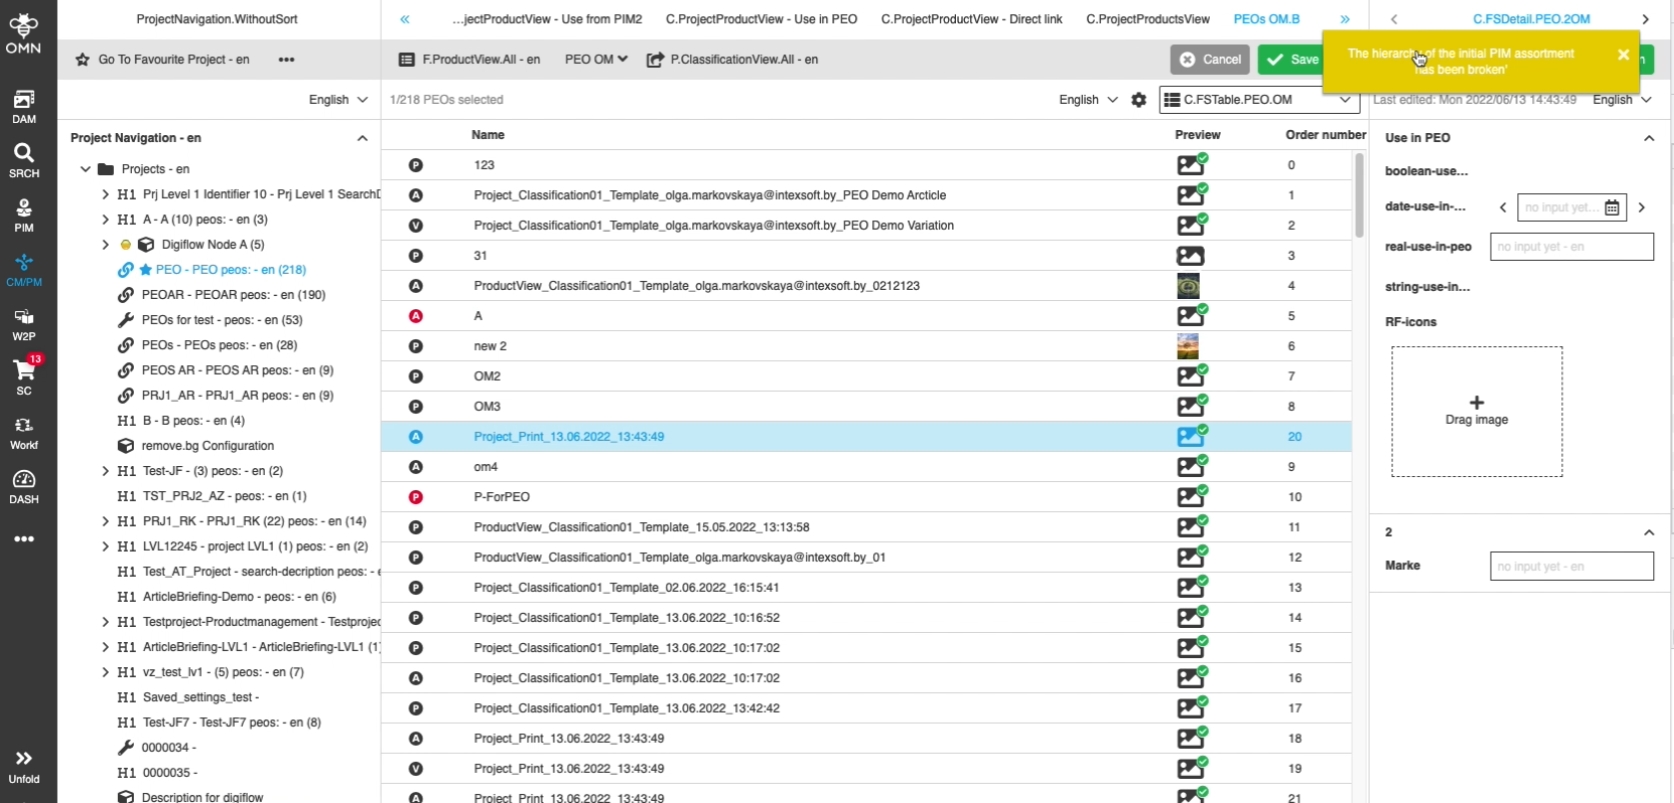The image size is (1674, 803).
Task: Switch to PEOs OM.B tab
Action: click(x=1266, y=19)
